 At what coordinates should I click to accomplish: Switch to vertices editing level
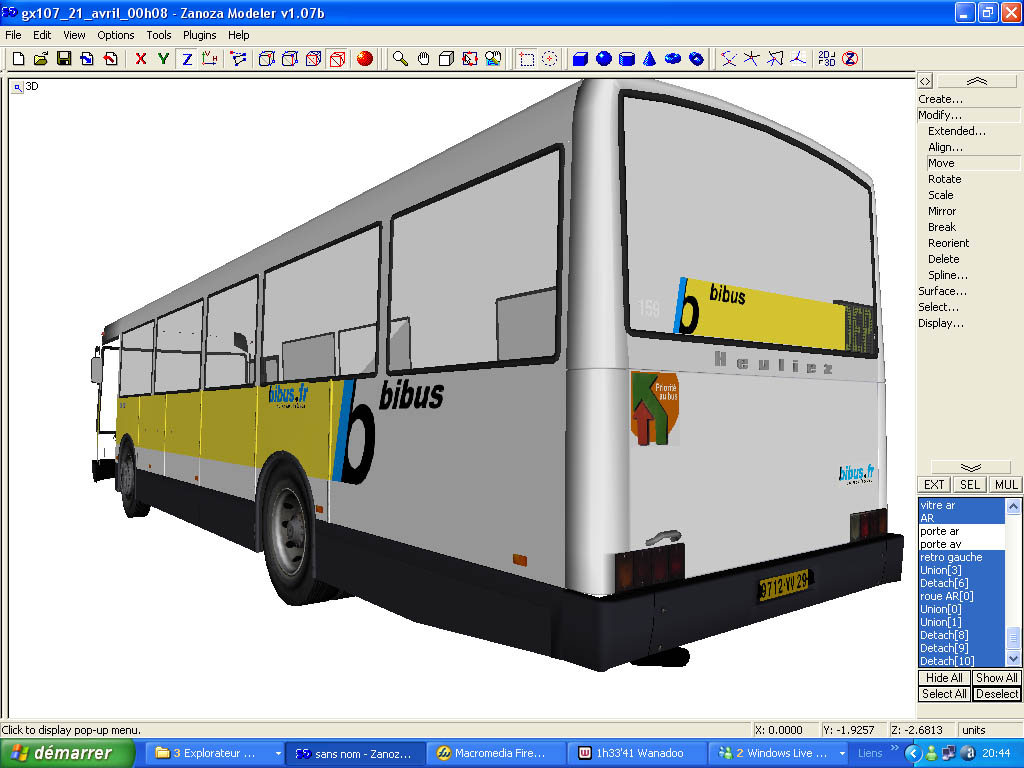point(266,59)
